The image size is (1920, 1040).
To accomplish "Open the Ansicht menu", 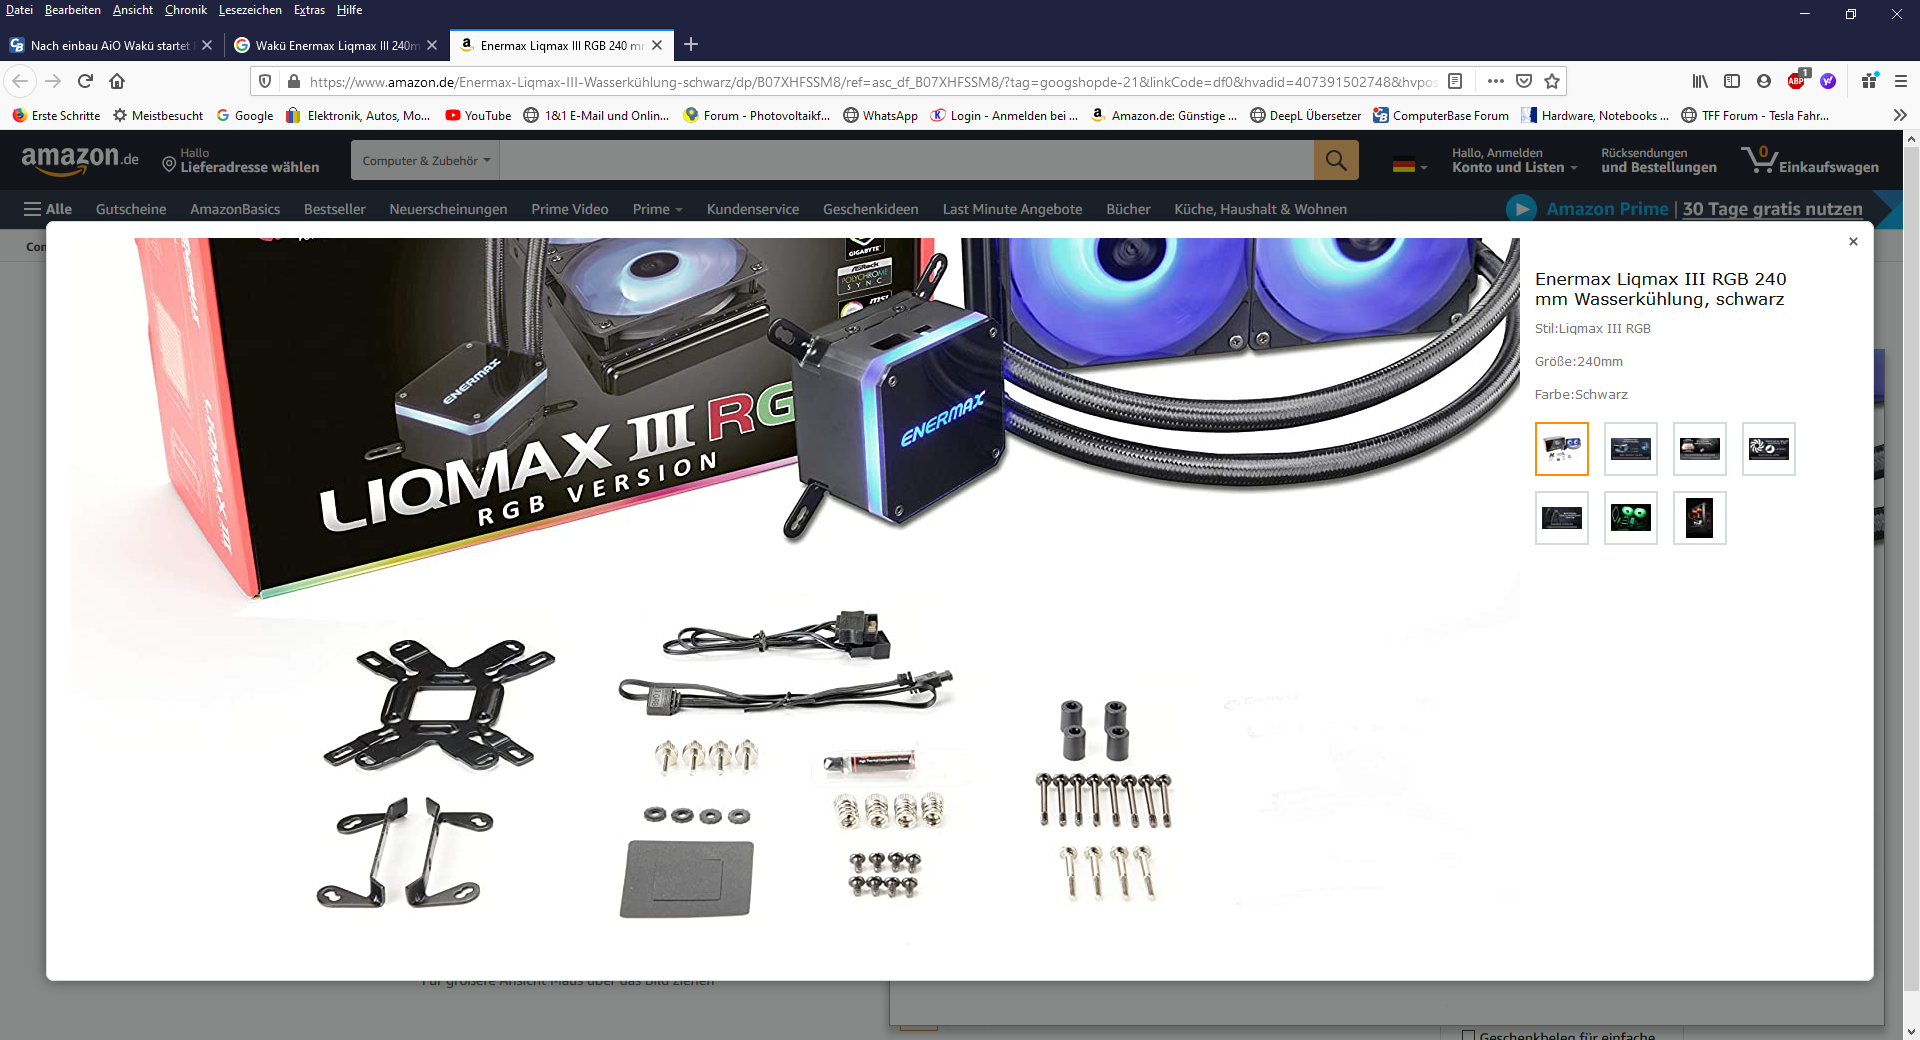I will tap(132, 10).
